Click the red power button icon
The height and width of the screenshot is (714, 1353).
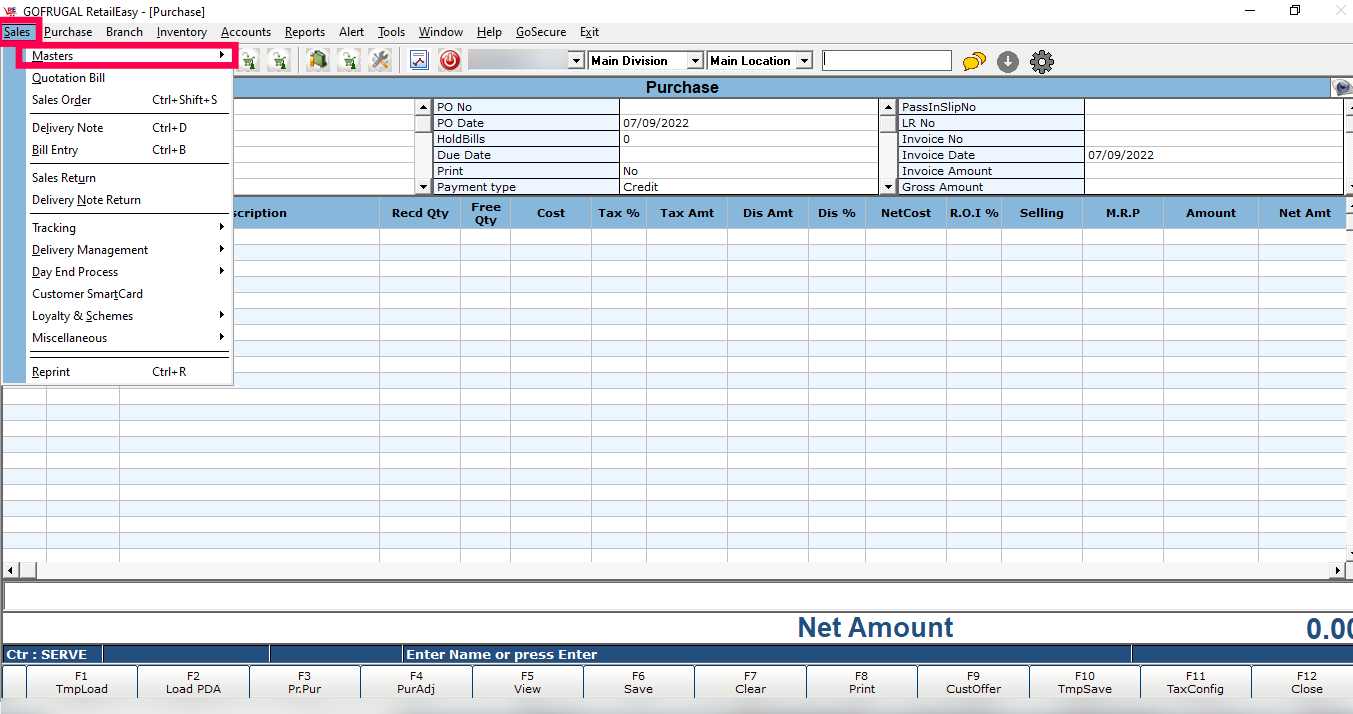point(450,61)
